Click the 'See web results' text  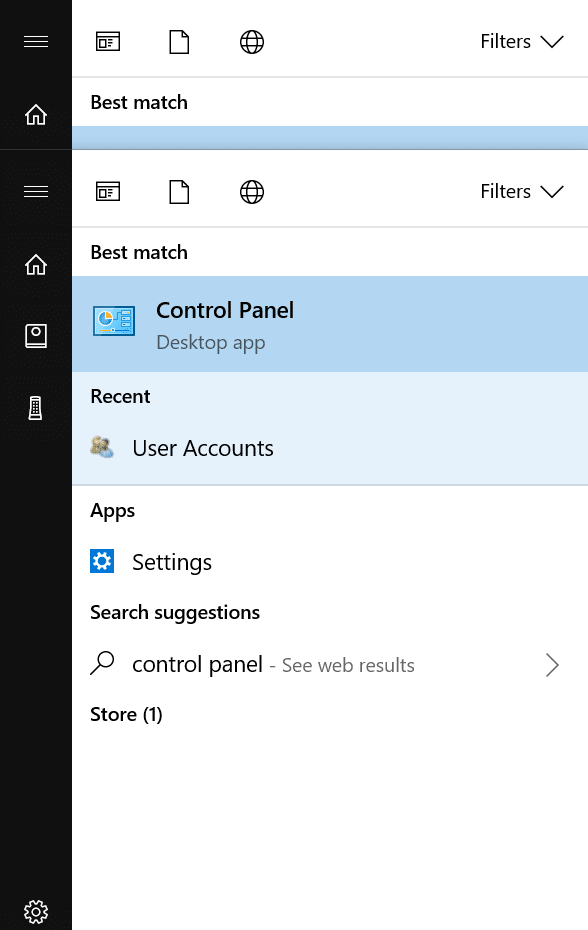coord(348,665)
